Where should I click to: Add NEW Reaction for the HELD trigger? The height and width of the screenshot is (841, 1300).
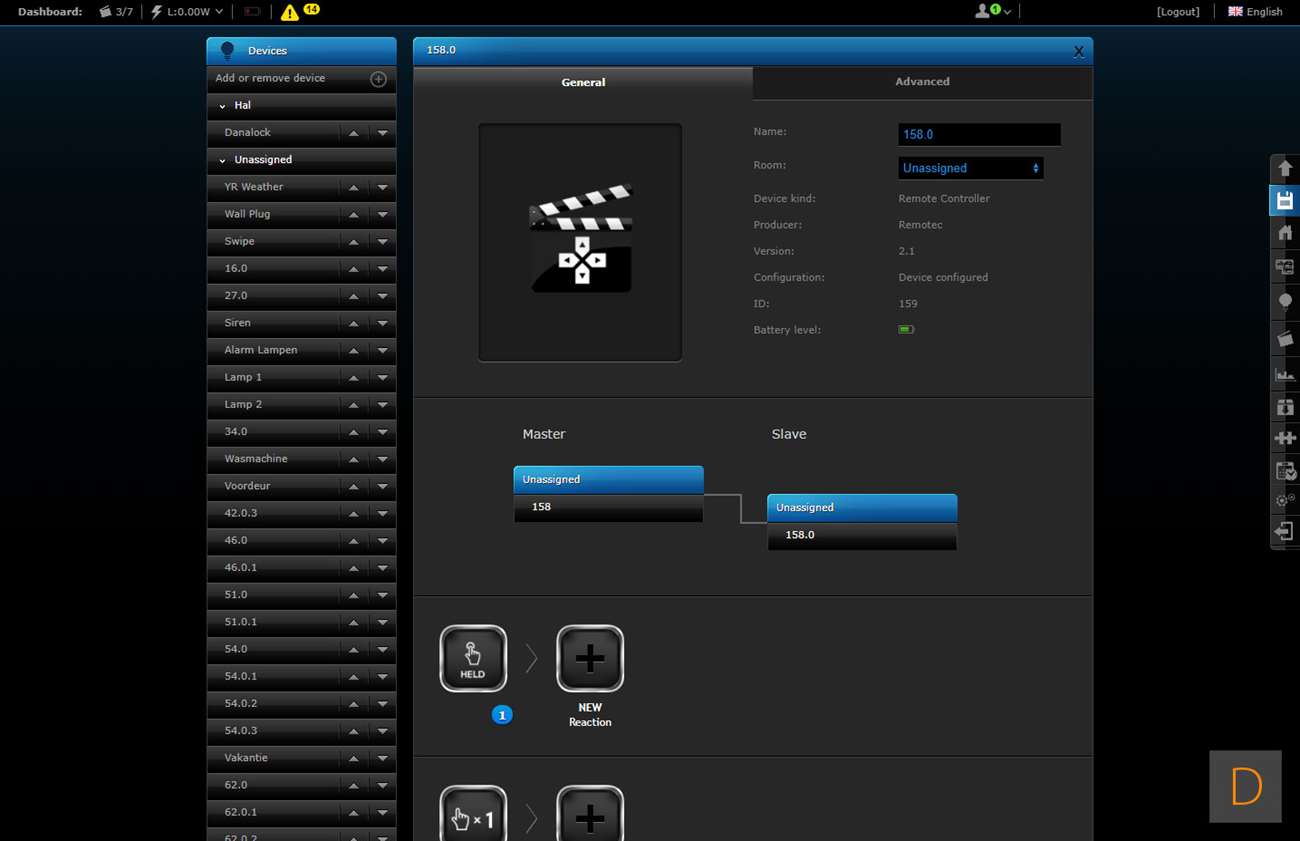(x=590, y=658)
